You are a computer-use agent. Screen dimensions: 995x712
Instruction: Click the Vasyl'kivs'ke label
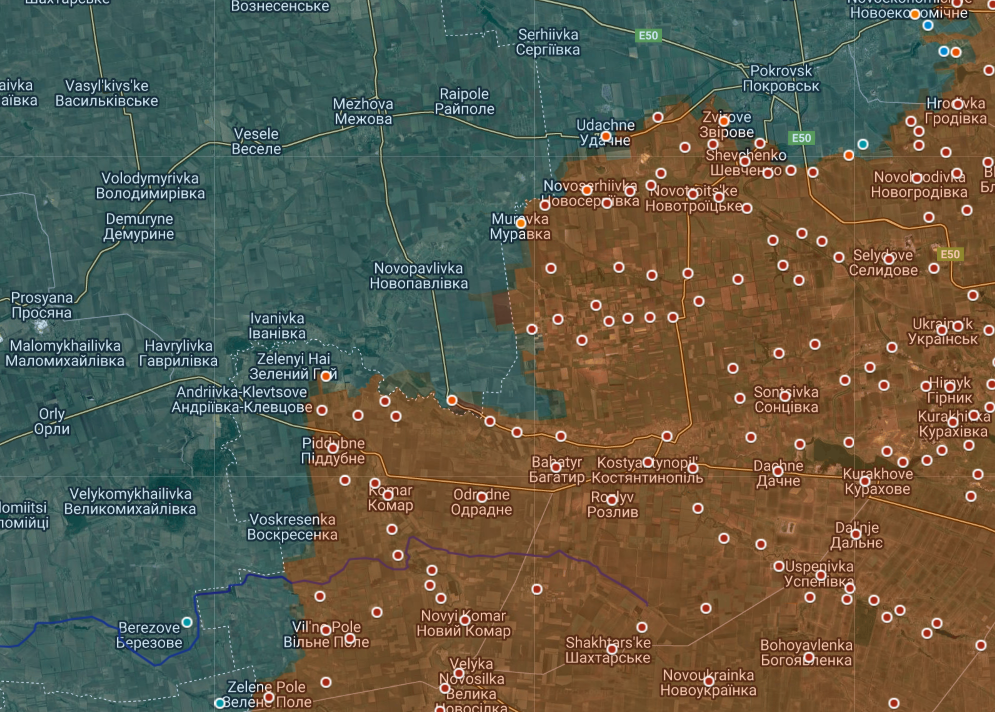click(x=107, y=93)
